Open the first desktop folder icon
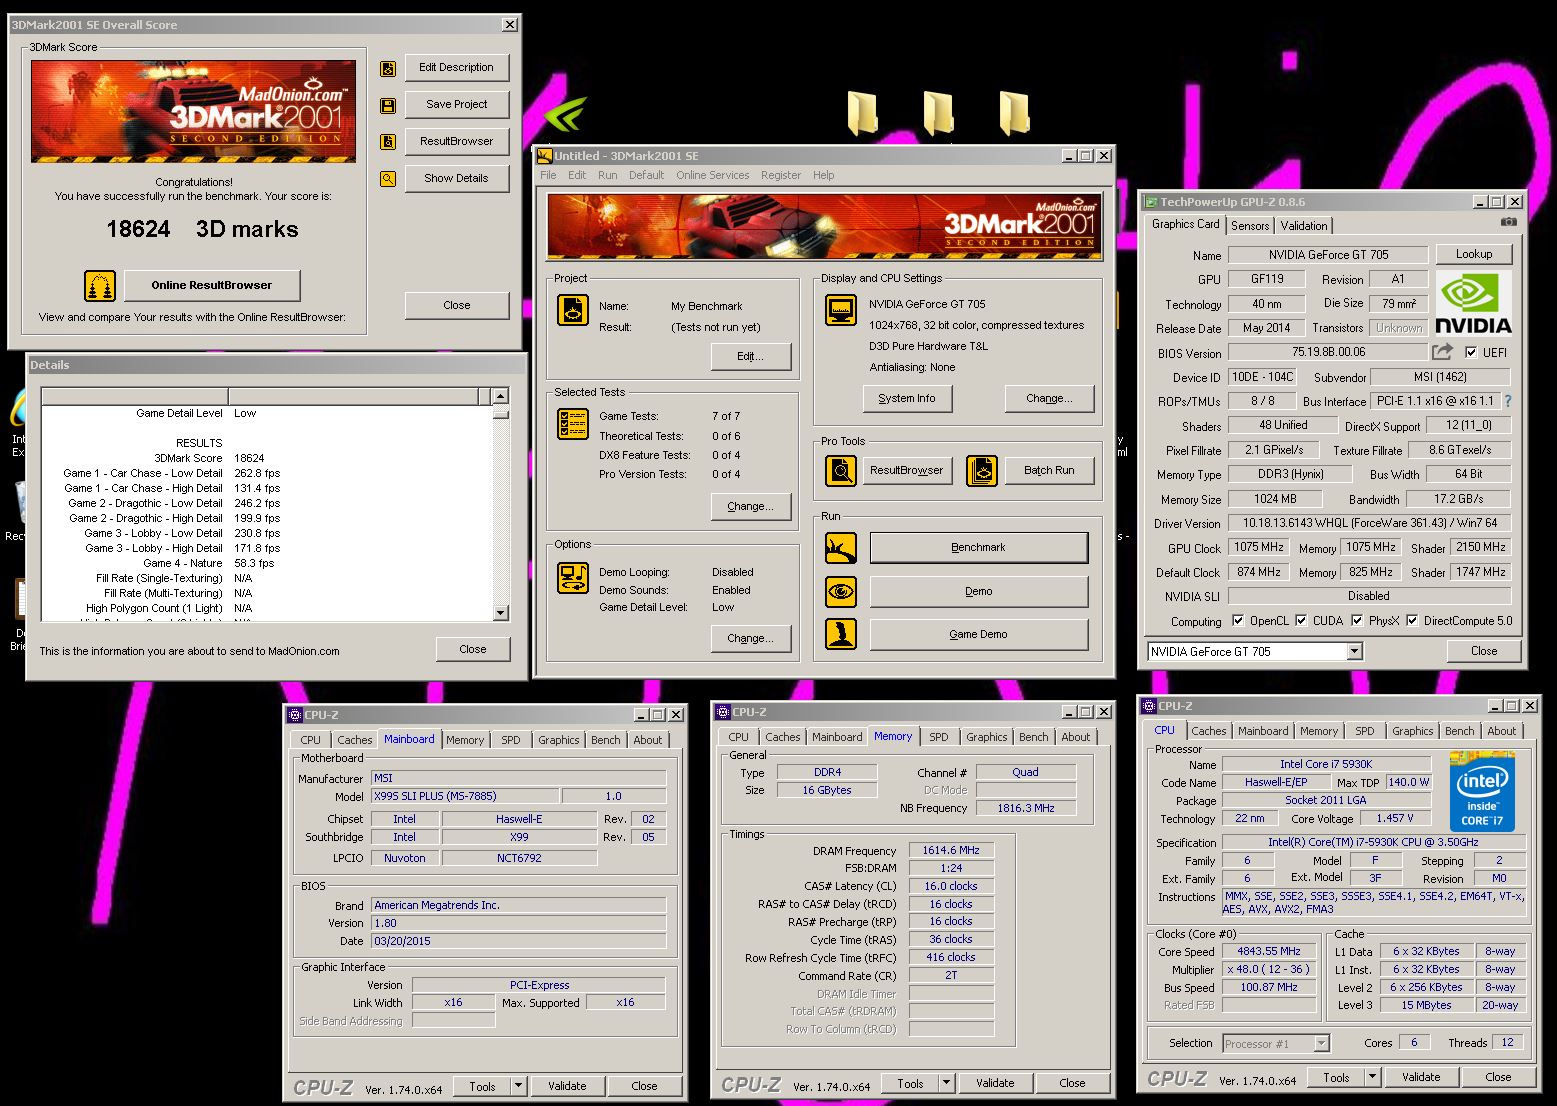The image size is (1557, 1106). tap(862, 113)
